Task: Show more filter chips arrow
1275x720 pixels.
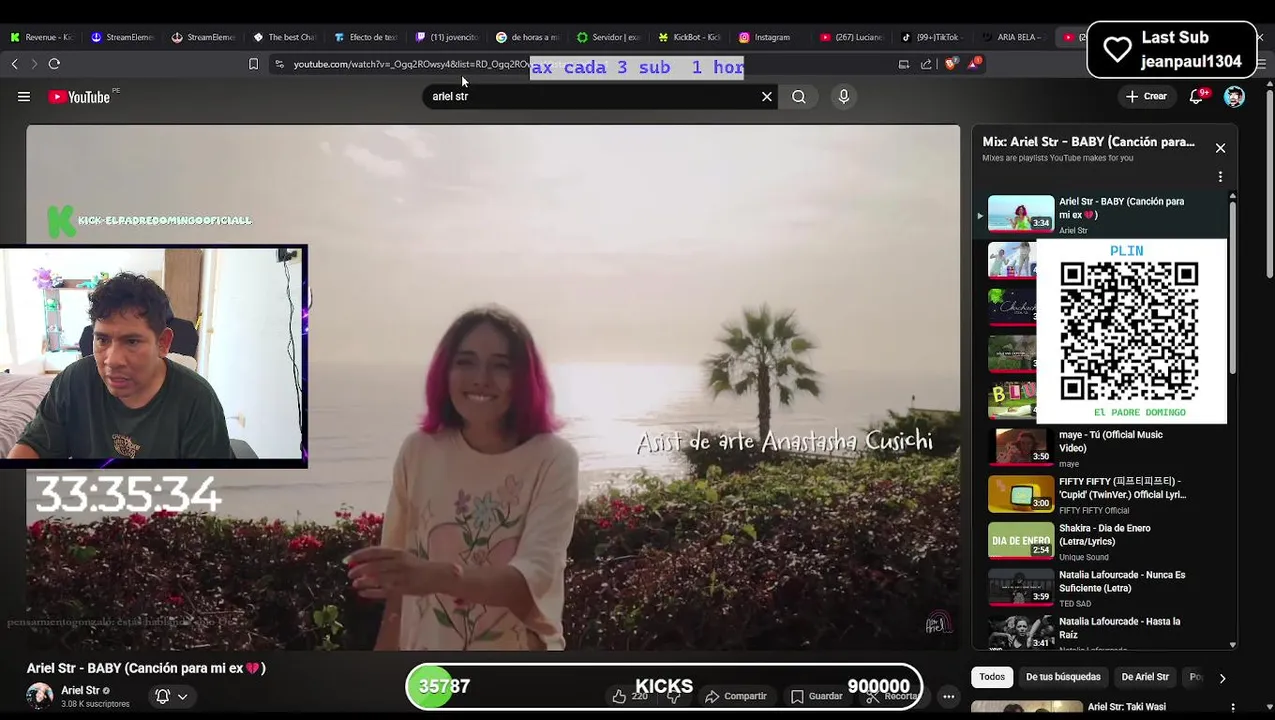Action: tap(1222, 678)
